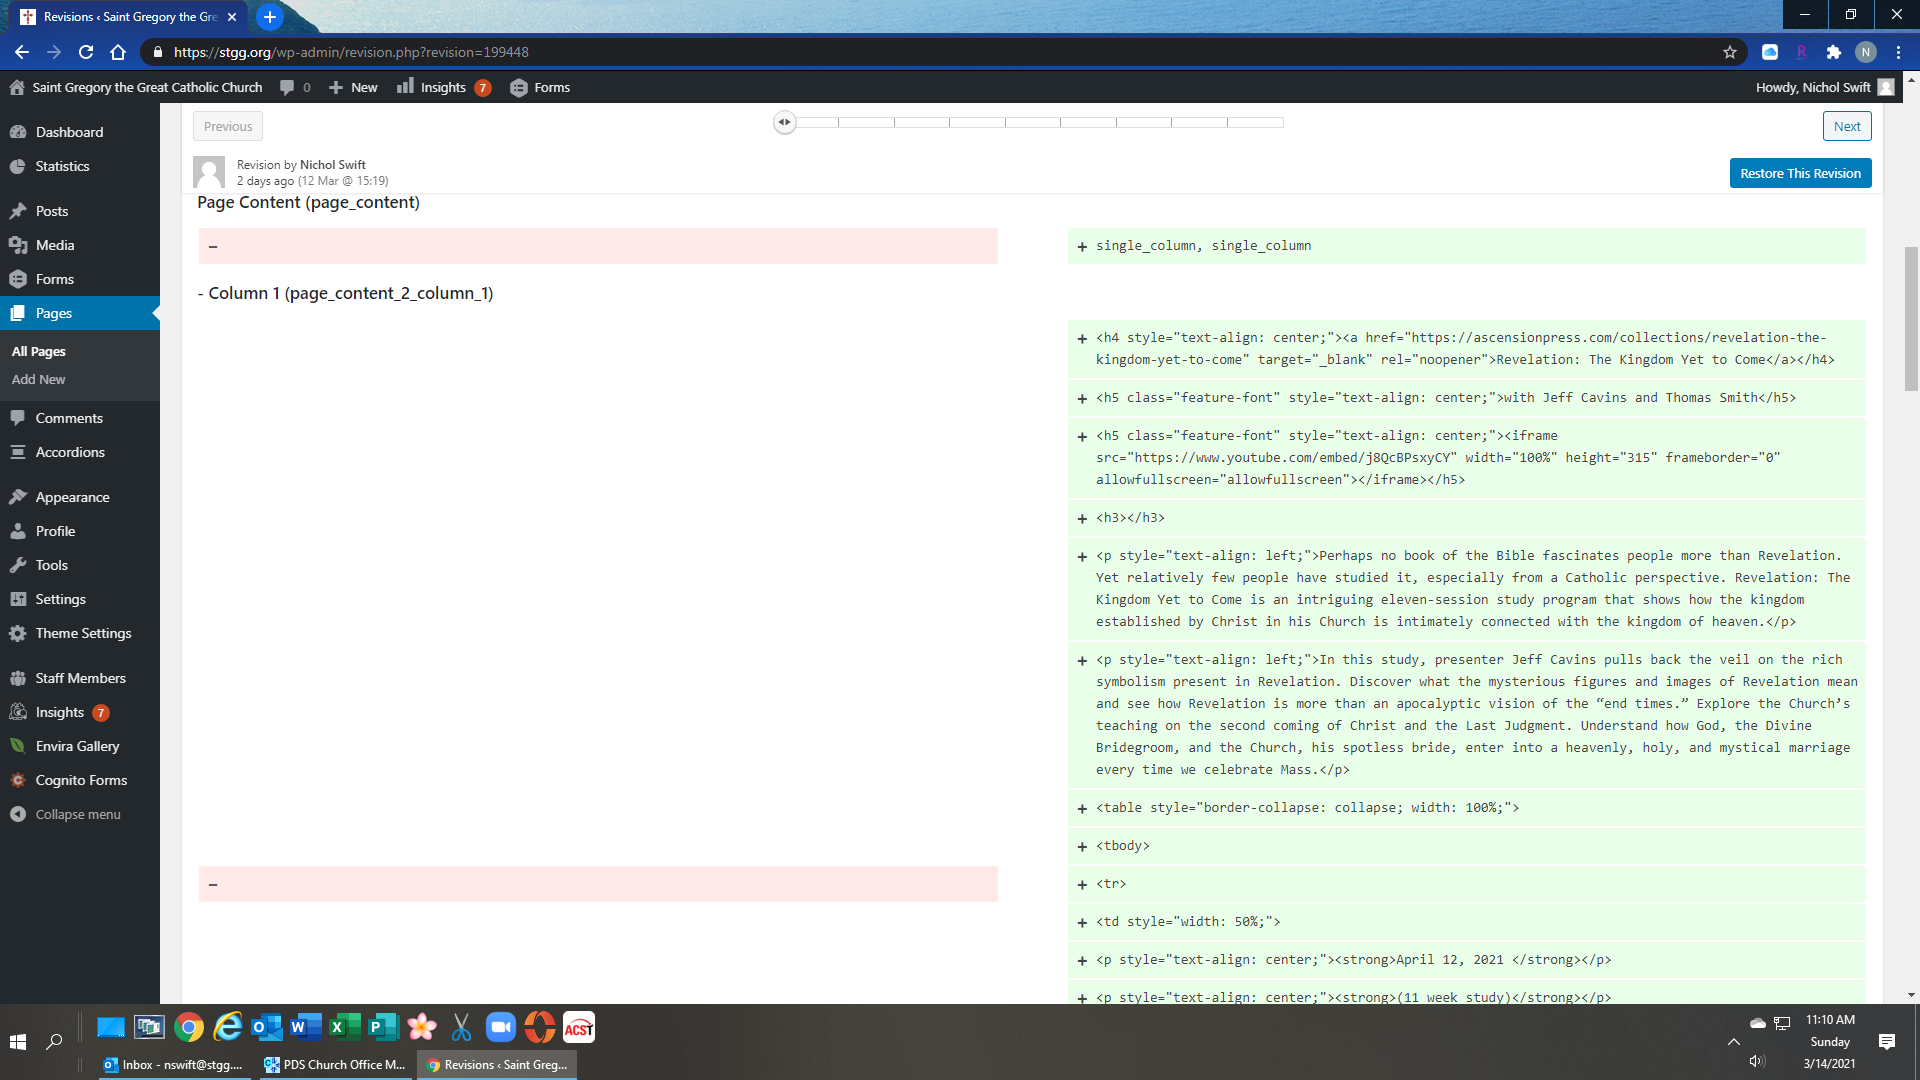Image resolution: width=1920 pixels, height=1080 pixels.
Task: Open the Media library menu
Action: (54, 245)
